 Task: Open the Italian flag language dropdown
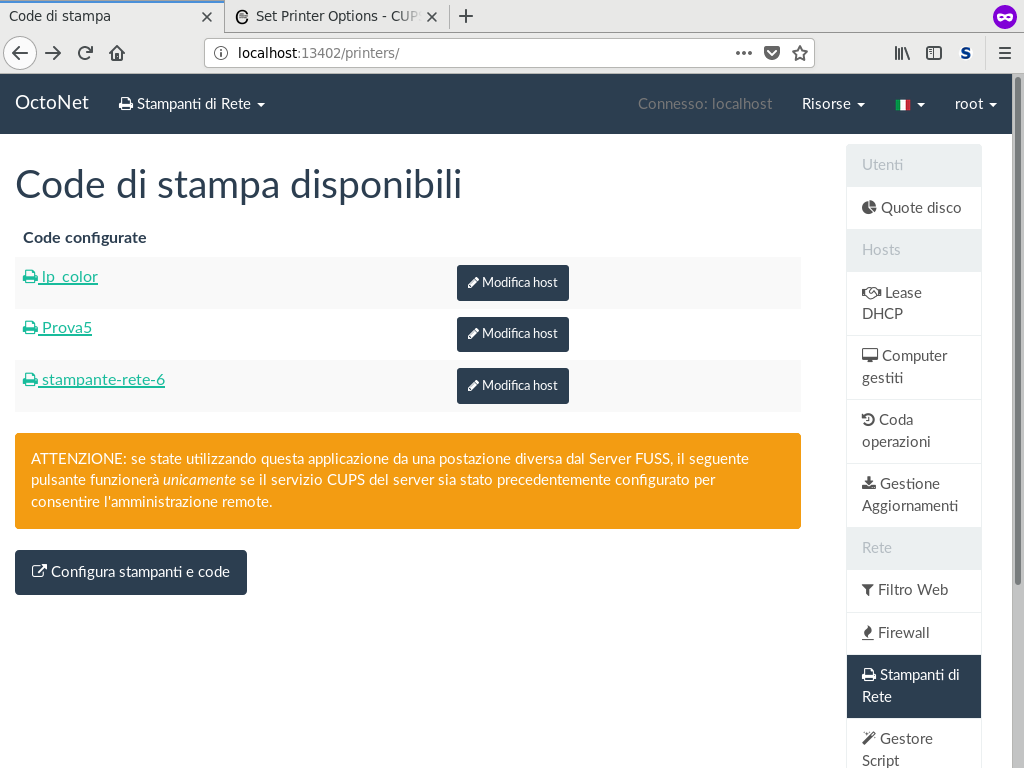tap(910, 104)
